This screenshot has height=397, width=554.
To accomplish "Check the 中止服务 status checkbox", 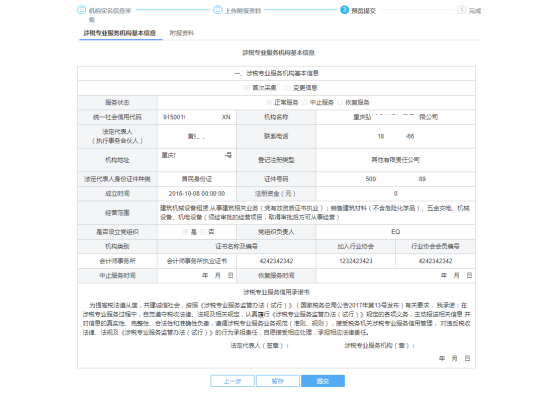I will pos(305,102).
